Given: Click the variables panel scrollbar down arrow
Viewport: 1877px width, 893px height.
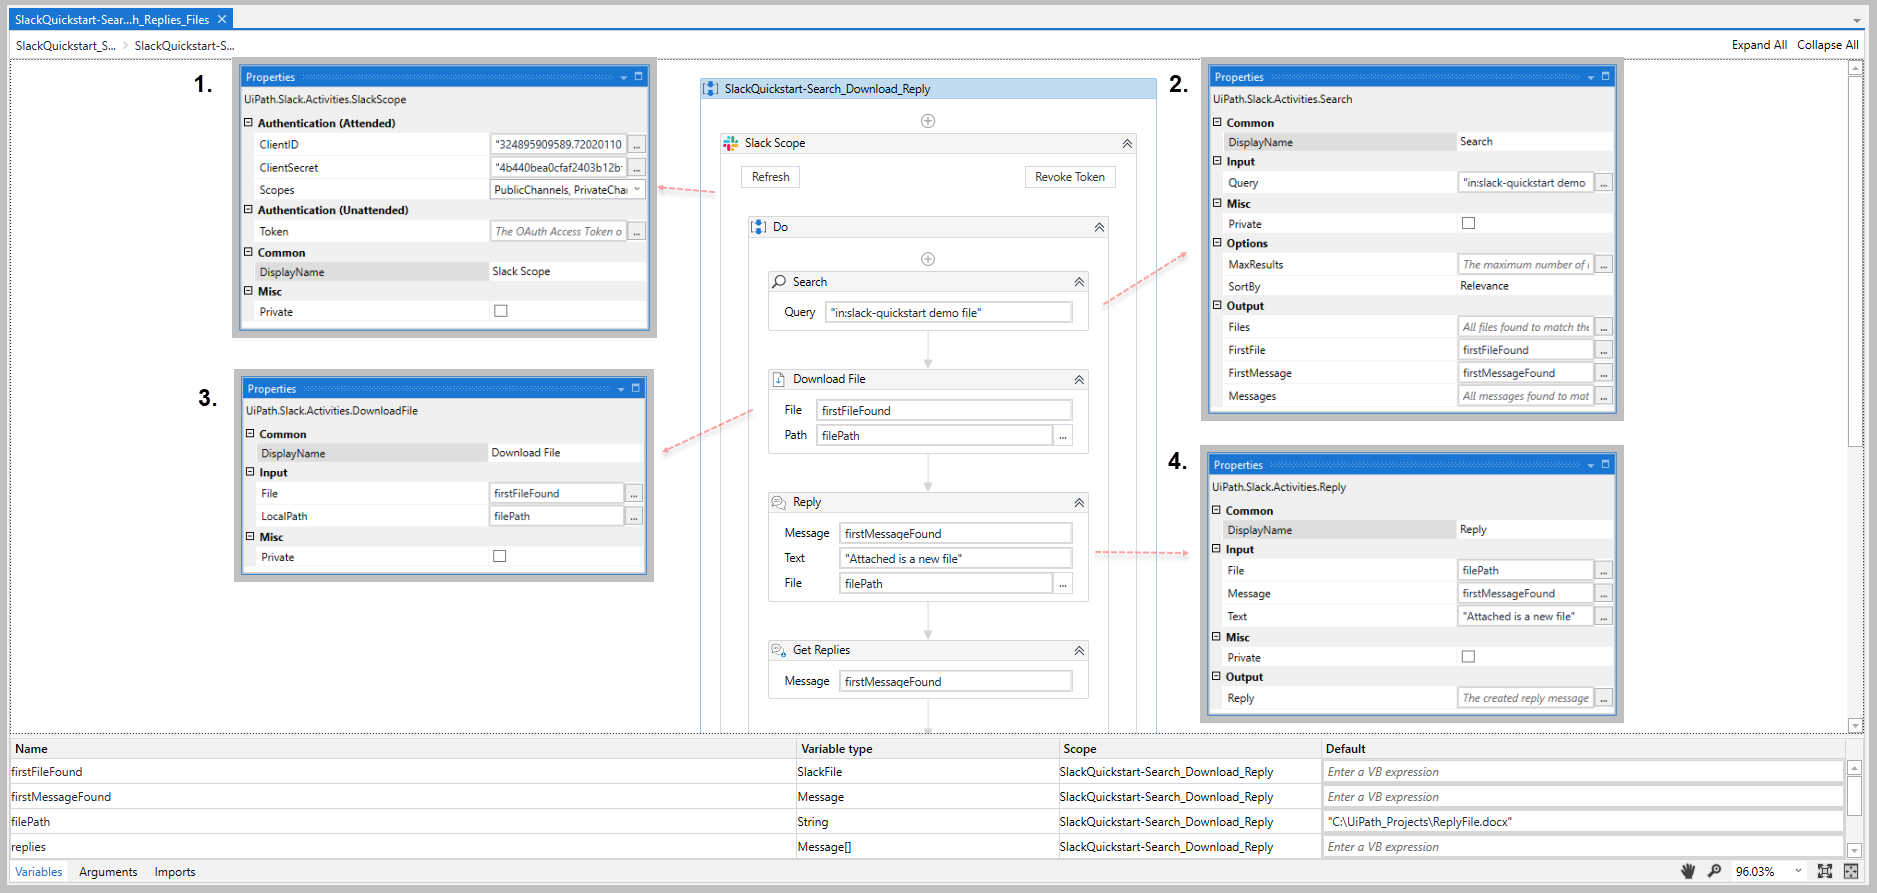Looking at the screenshot, I should click(x=1854, y=850).
